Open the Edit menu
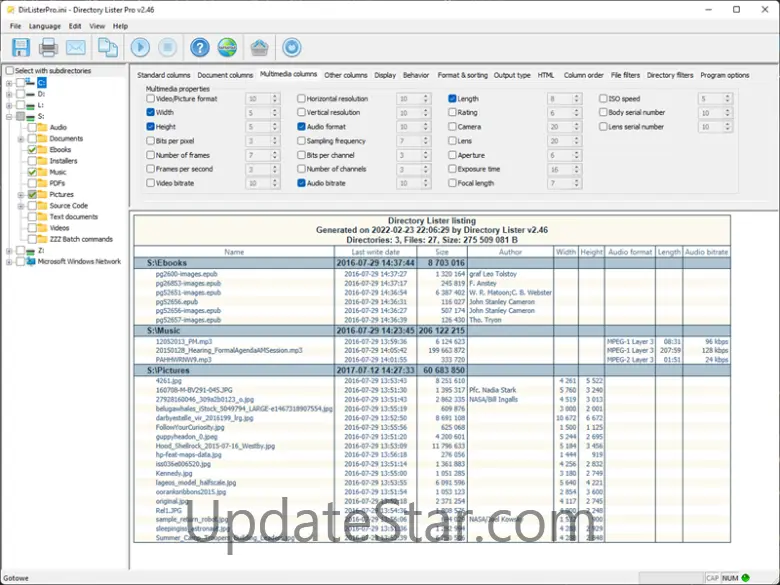This screenshot has width=780, height=585. pyautogui.click(x=75, y=26)
